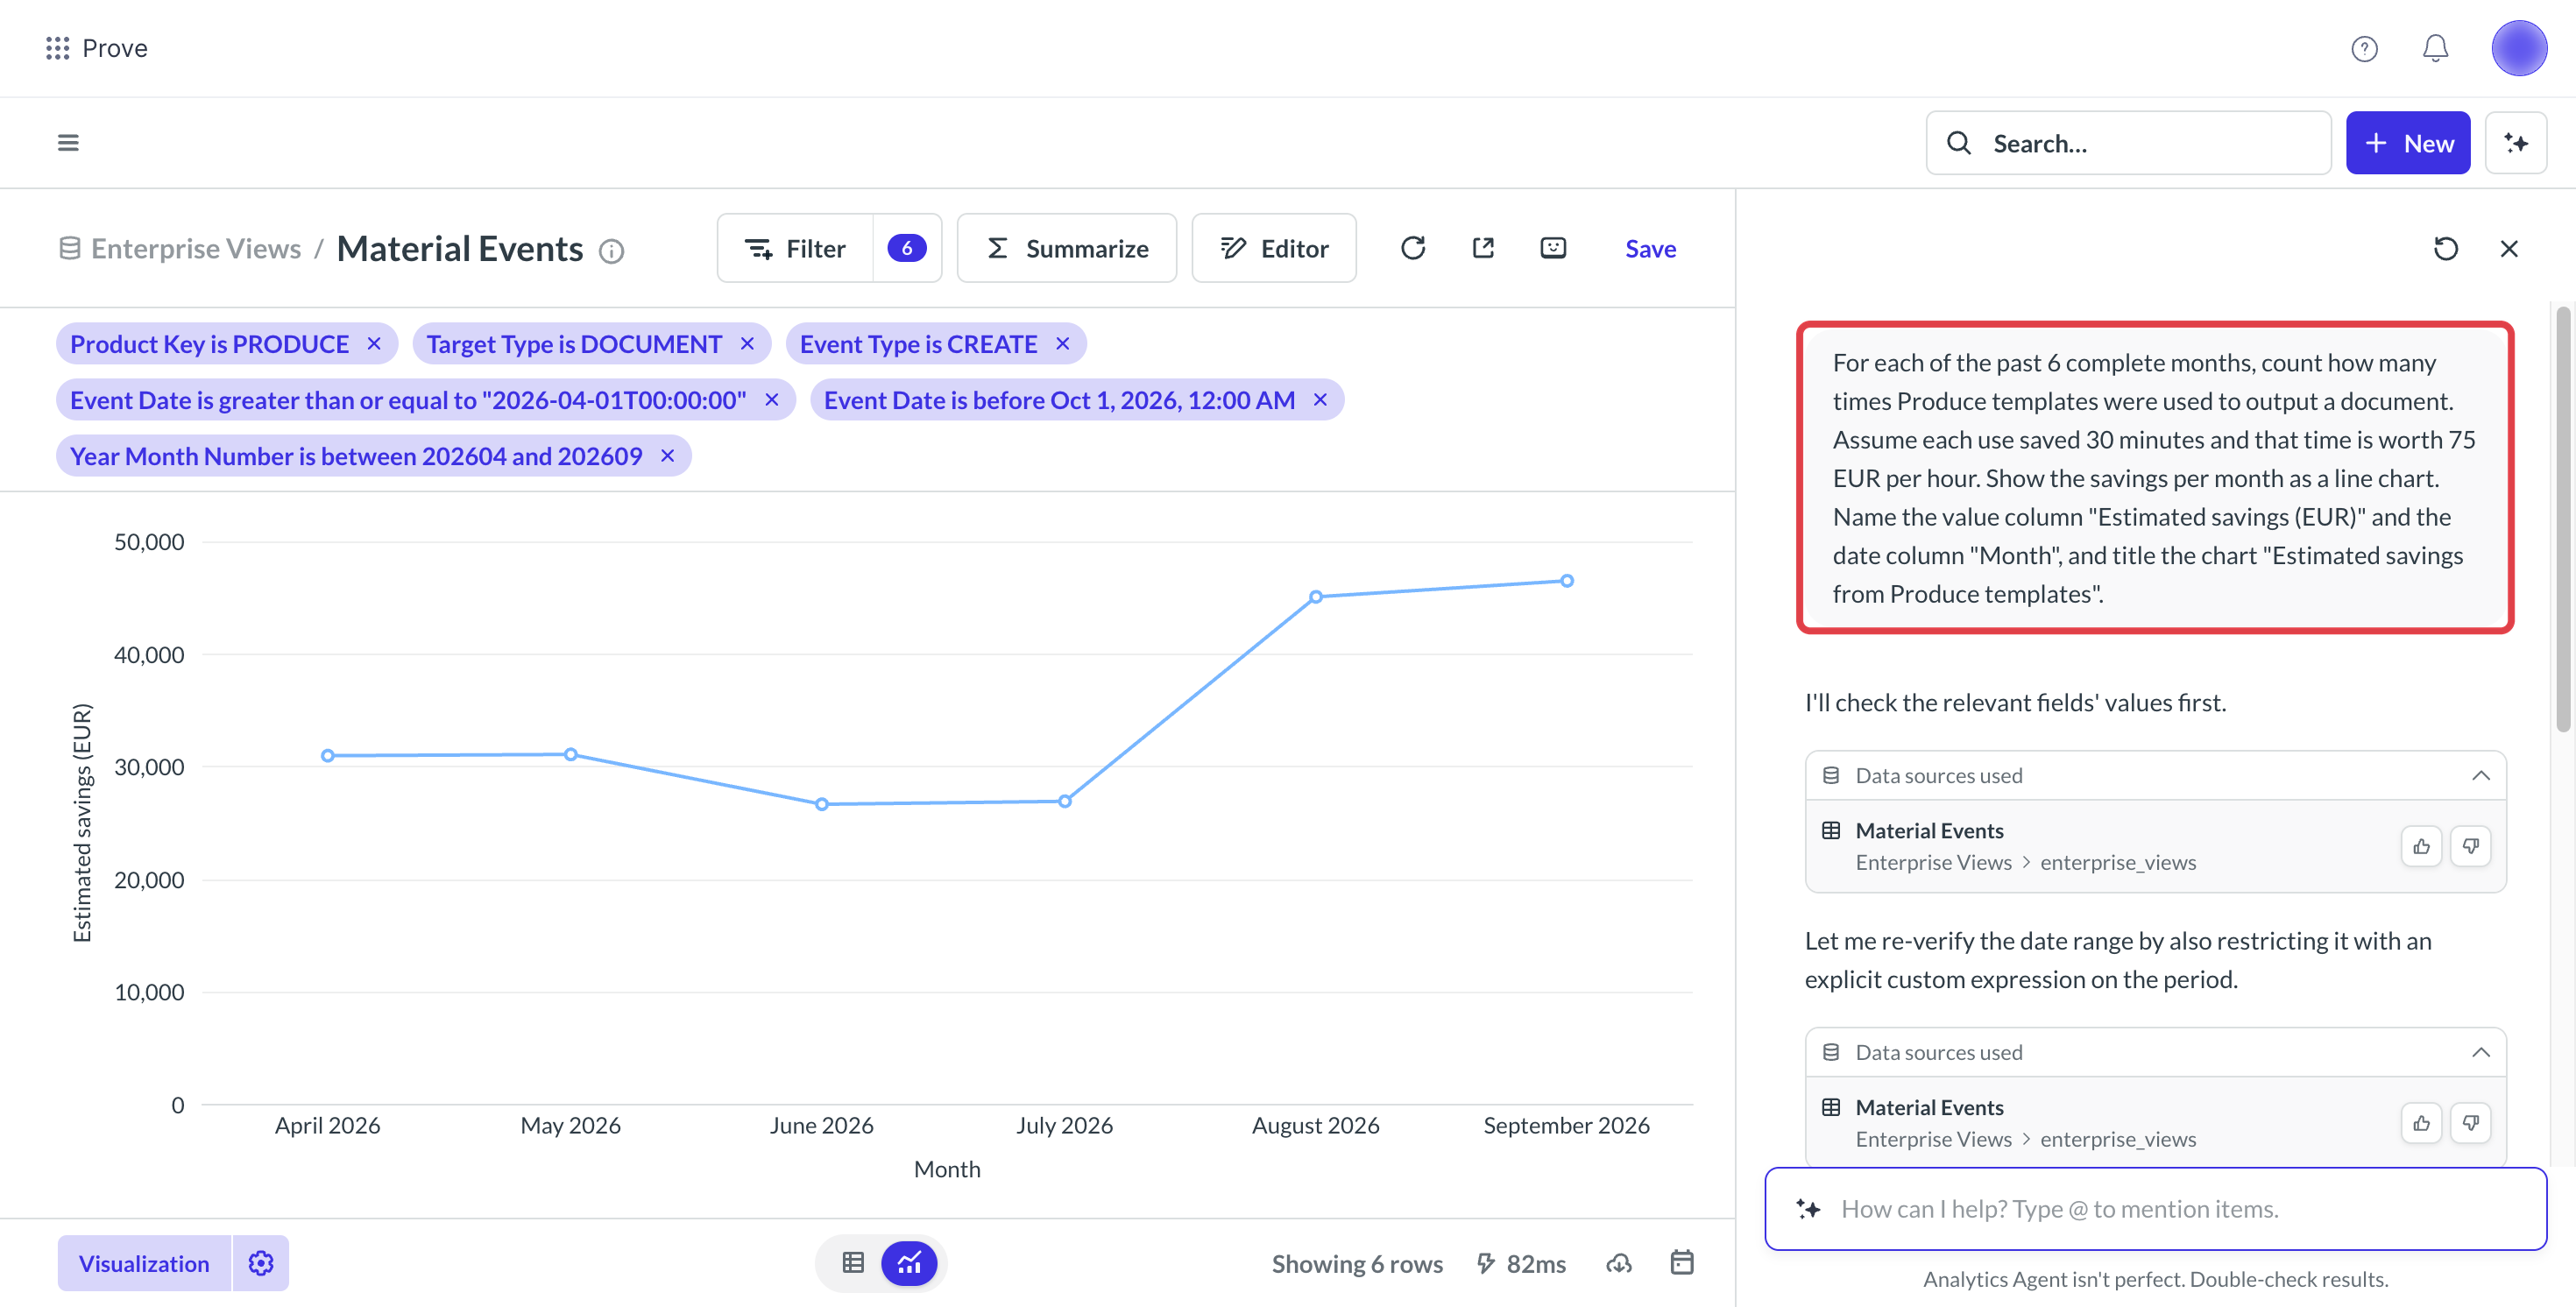Switch to chart view
This screenshot has height=1307, width=2576.
[x=909, y=1263]
